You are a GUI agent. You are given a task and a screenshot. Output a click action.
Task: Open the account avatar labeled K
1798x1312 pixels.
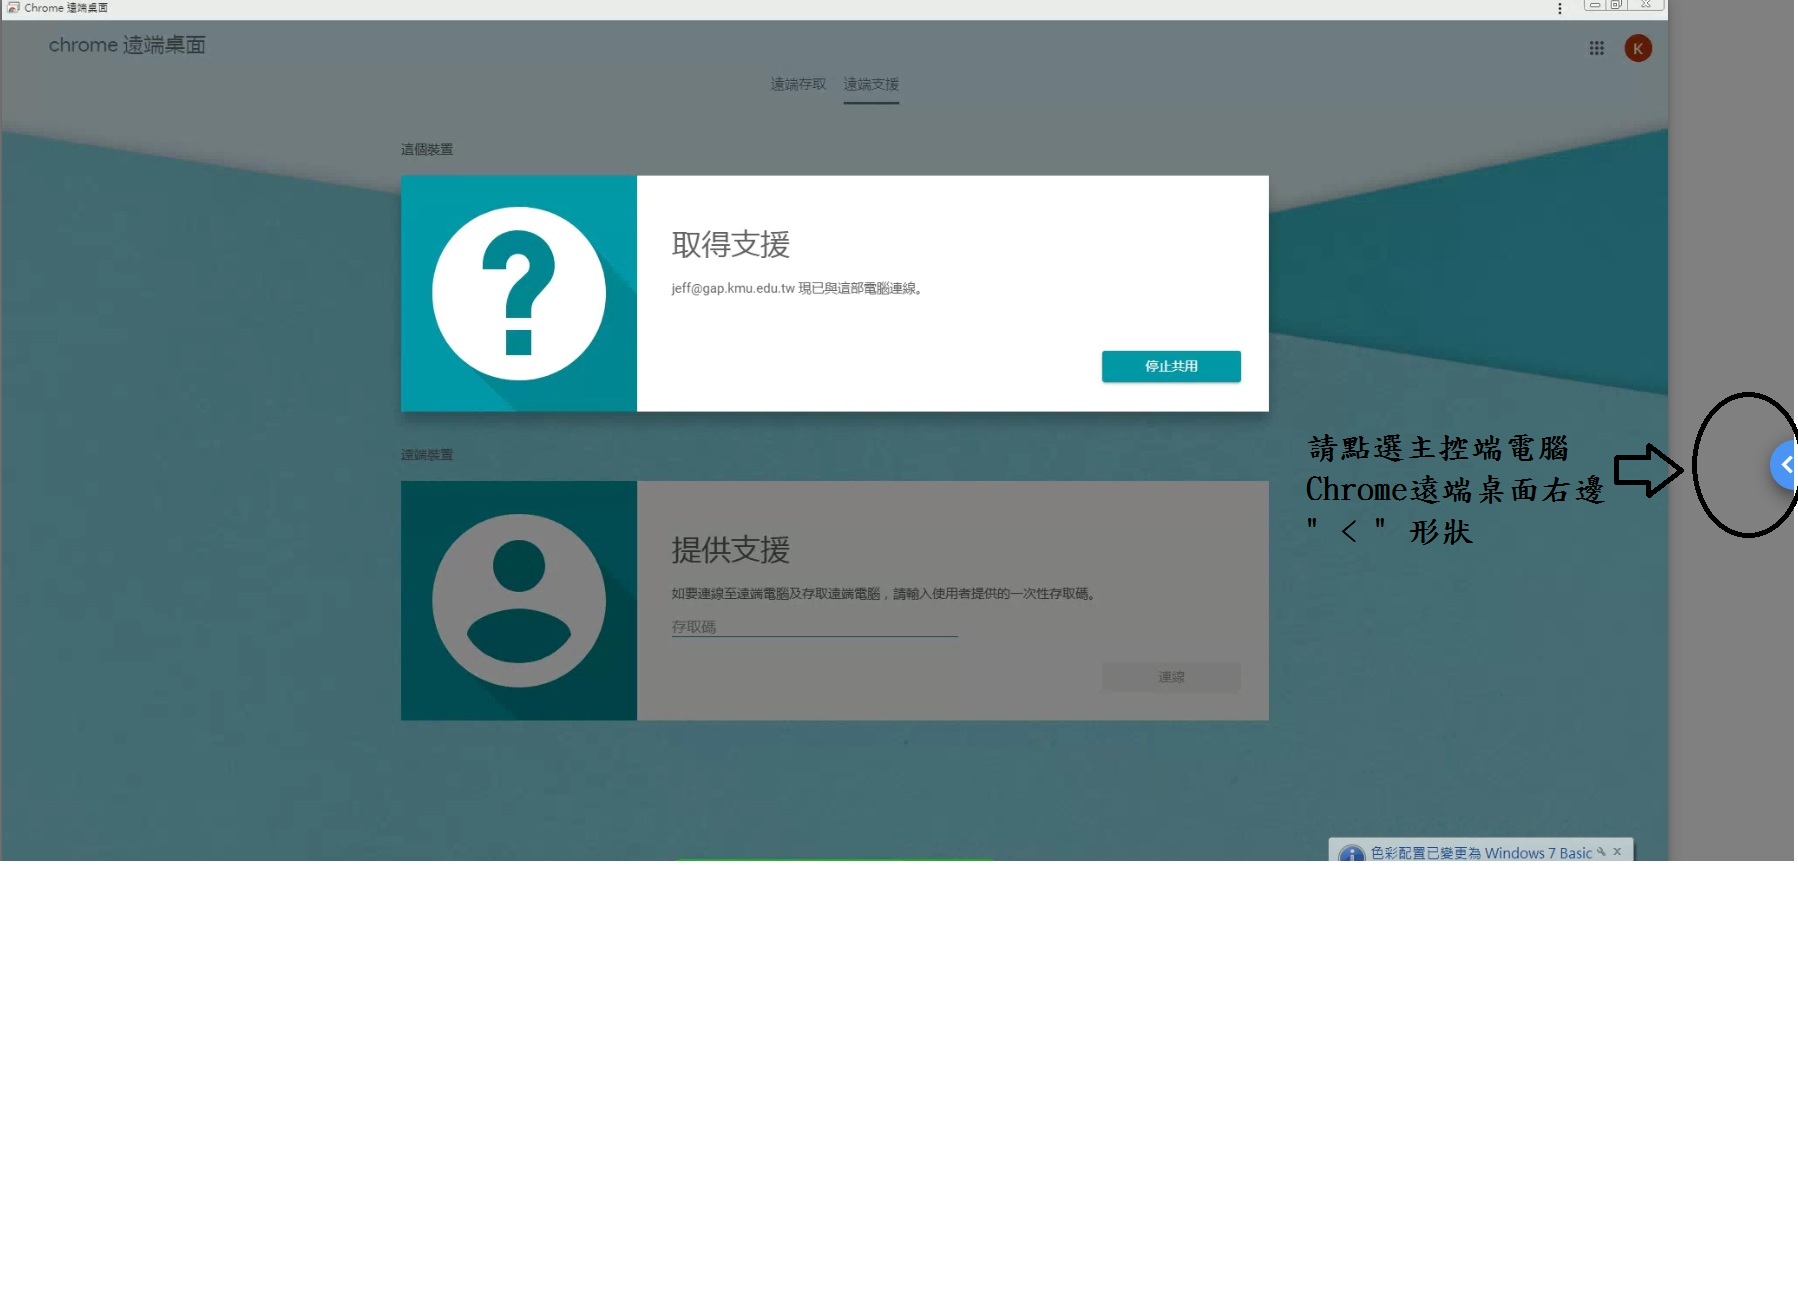(x=1638, y=48)
